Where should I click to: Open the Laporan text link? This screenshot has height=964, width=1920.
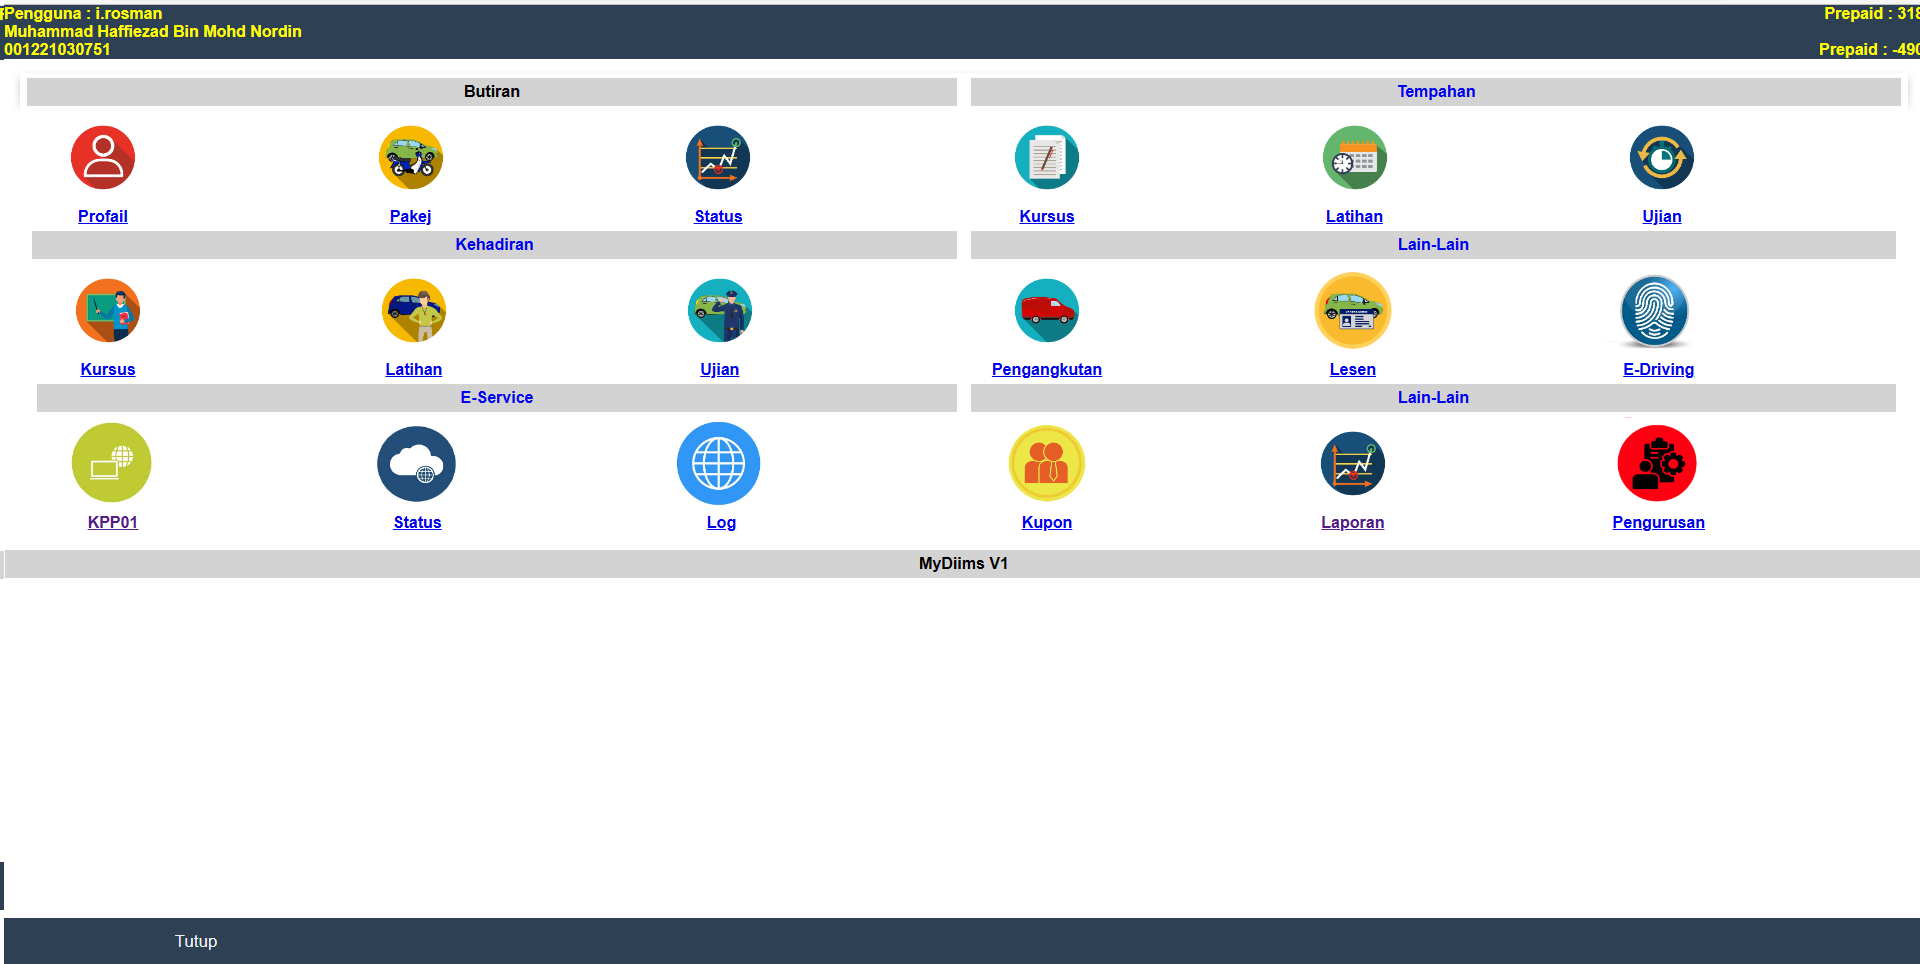click(x=1352, y=522)
